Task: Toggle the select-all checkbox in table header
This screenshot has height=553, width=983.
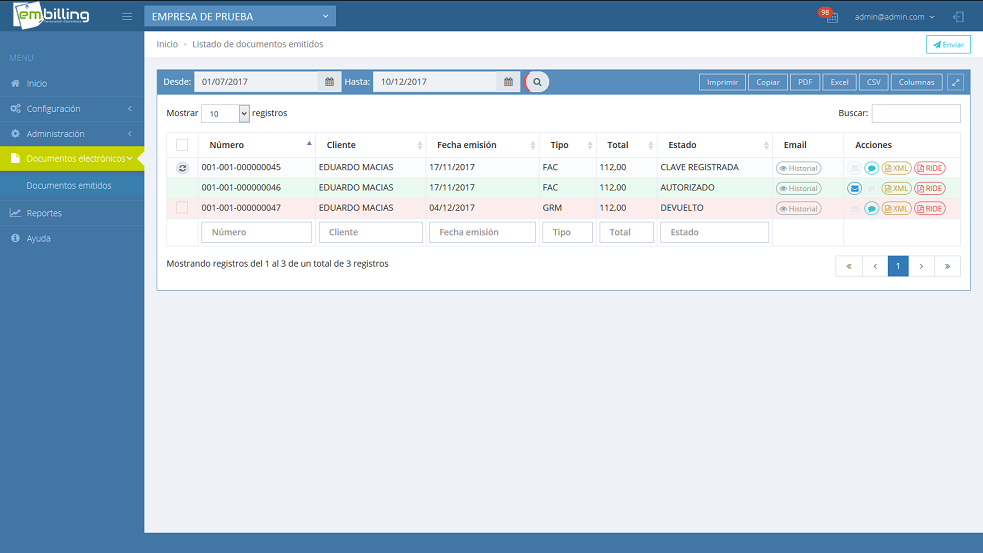Action: pyautogui.click(x=182, y=145)
